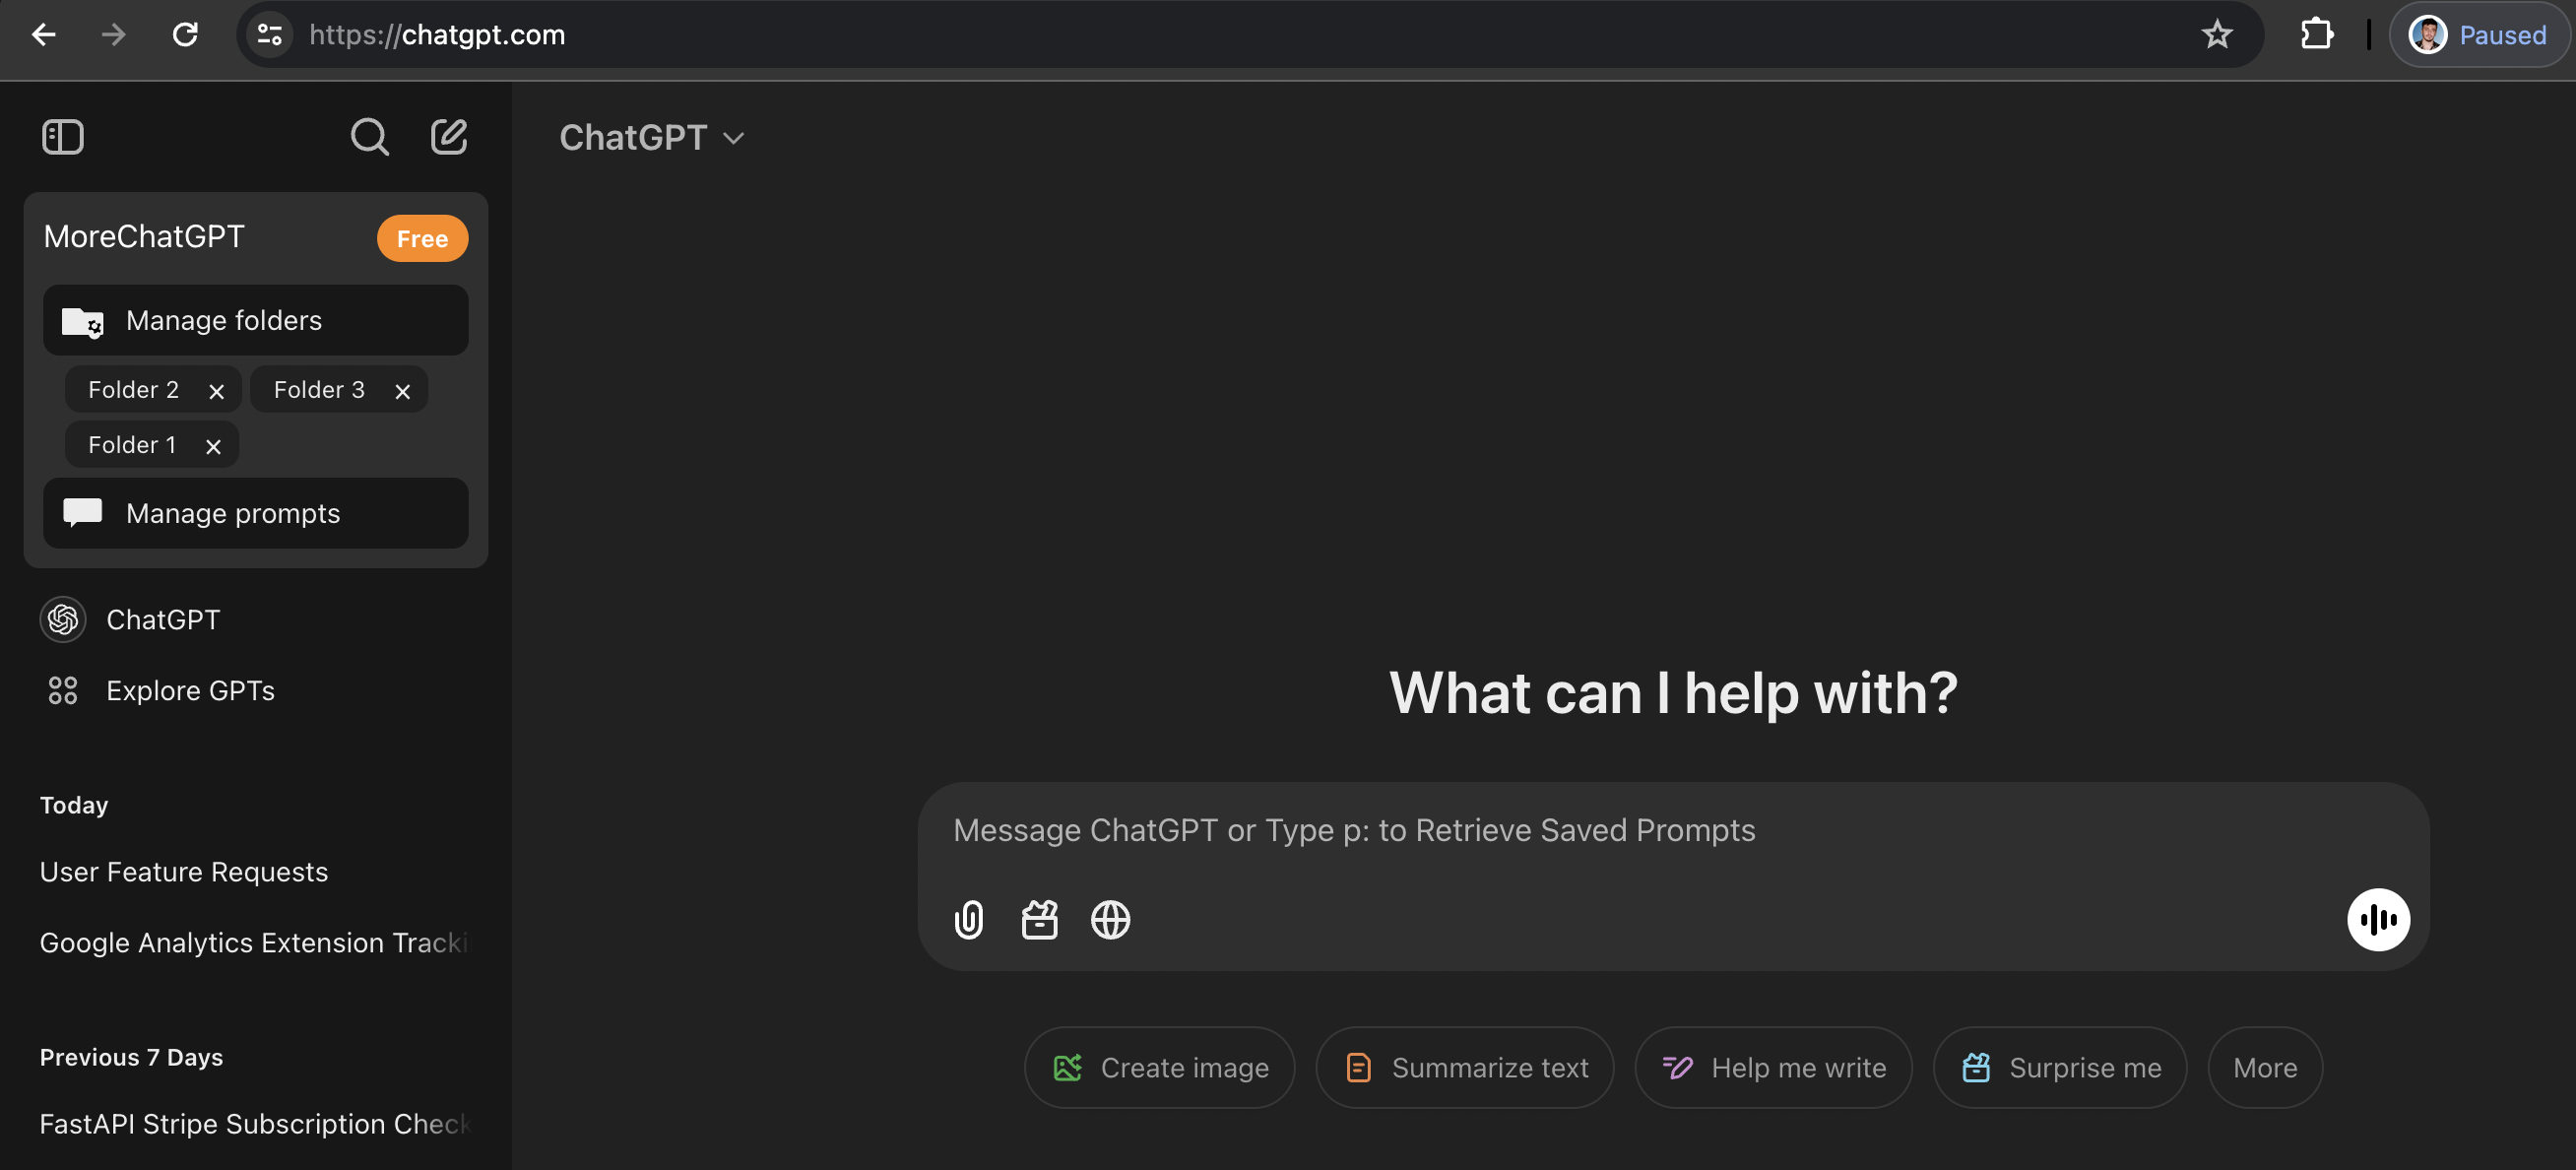Click the Summarize text suggestion
Screen dimensions: 2576x1170
[1464, 1068]
